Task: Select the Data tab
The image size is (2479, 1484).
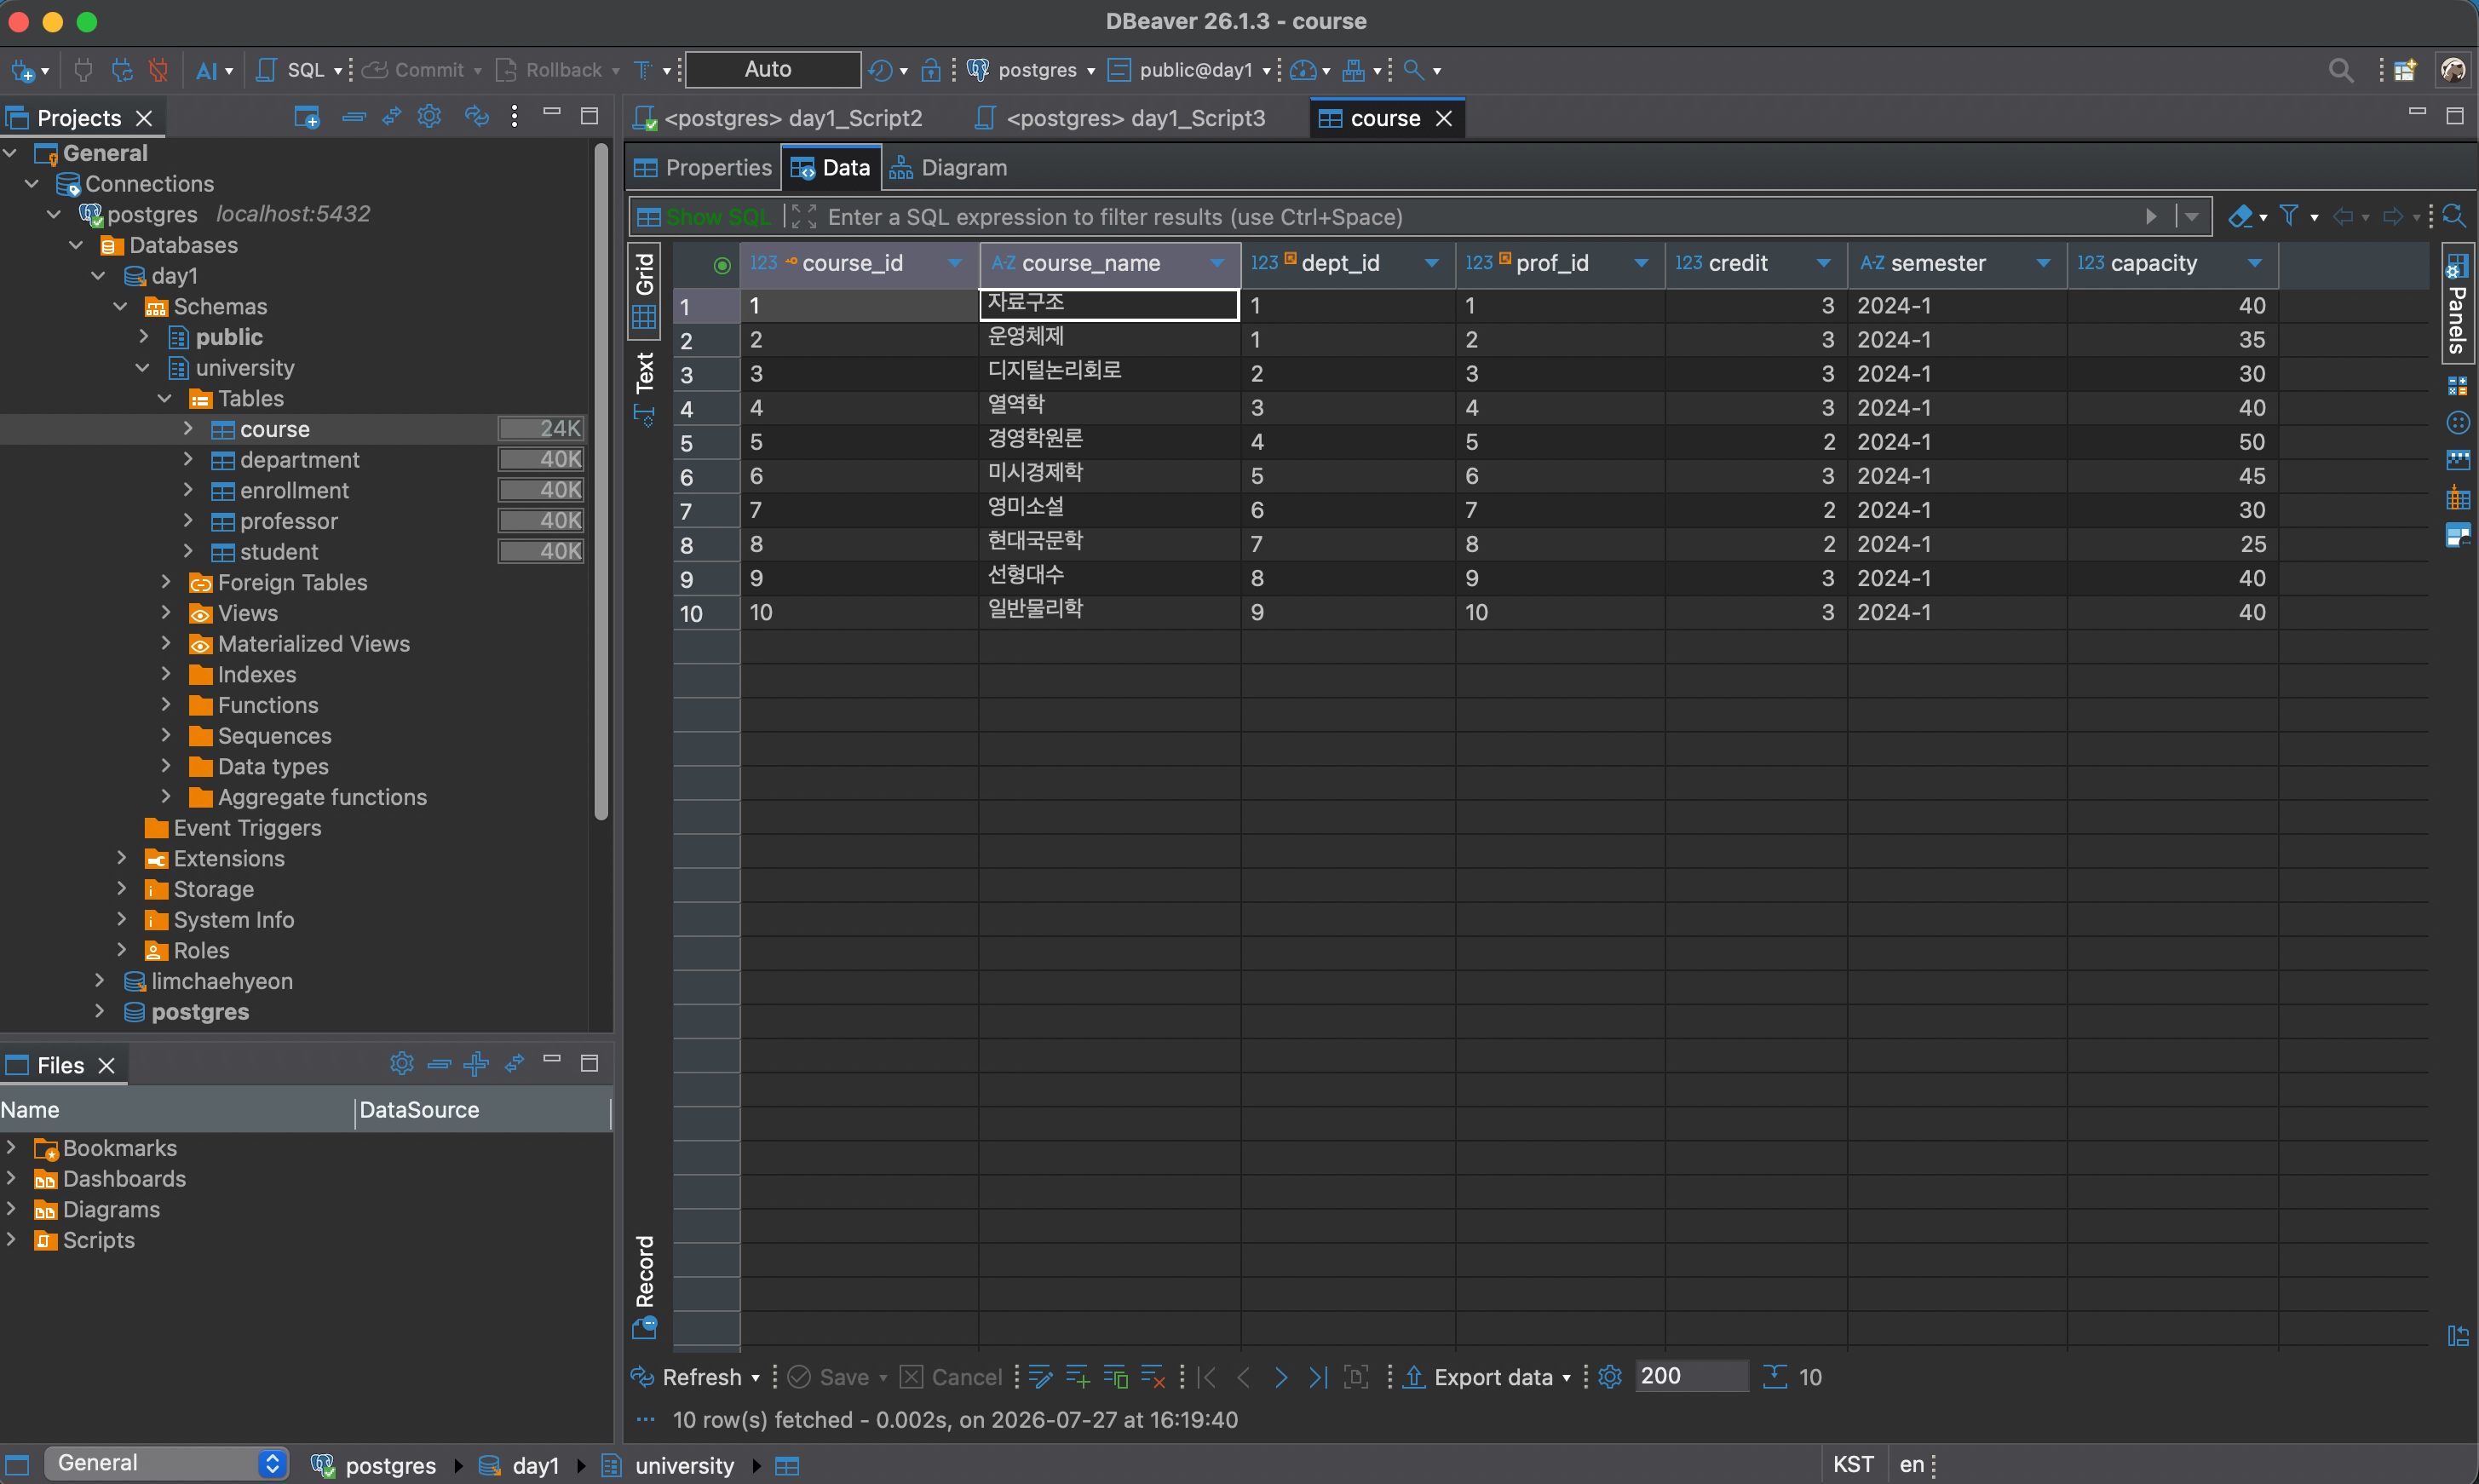Action: (x=831, y=168)
